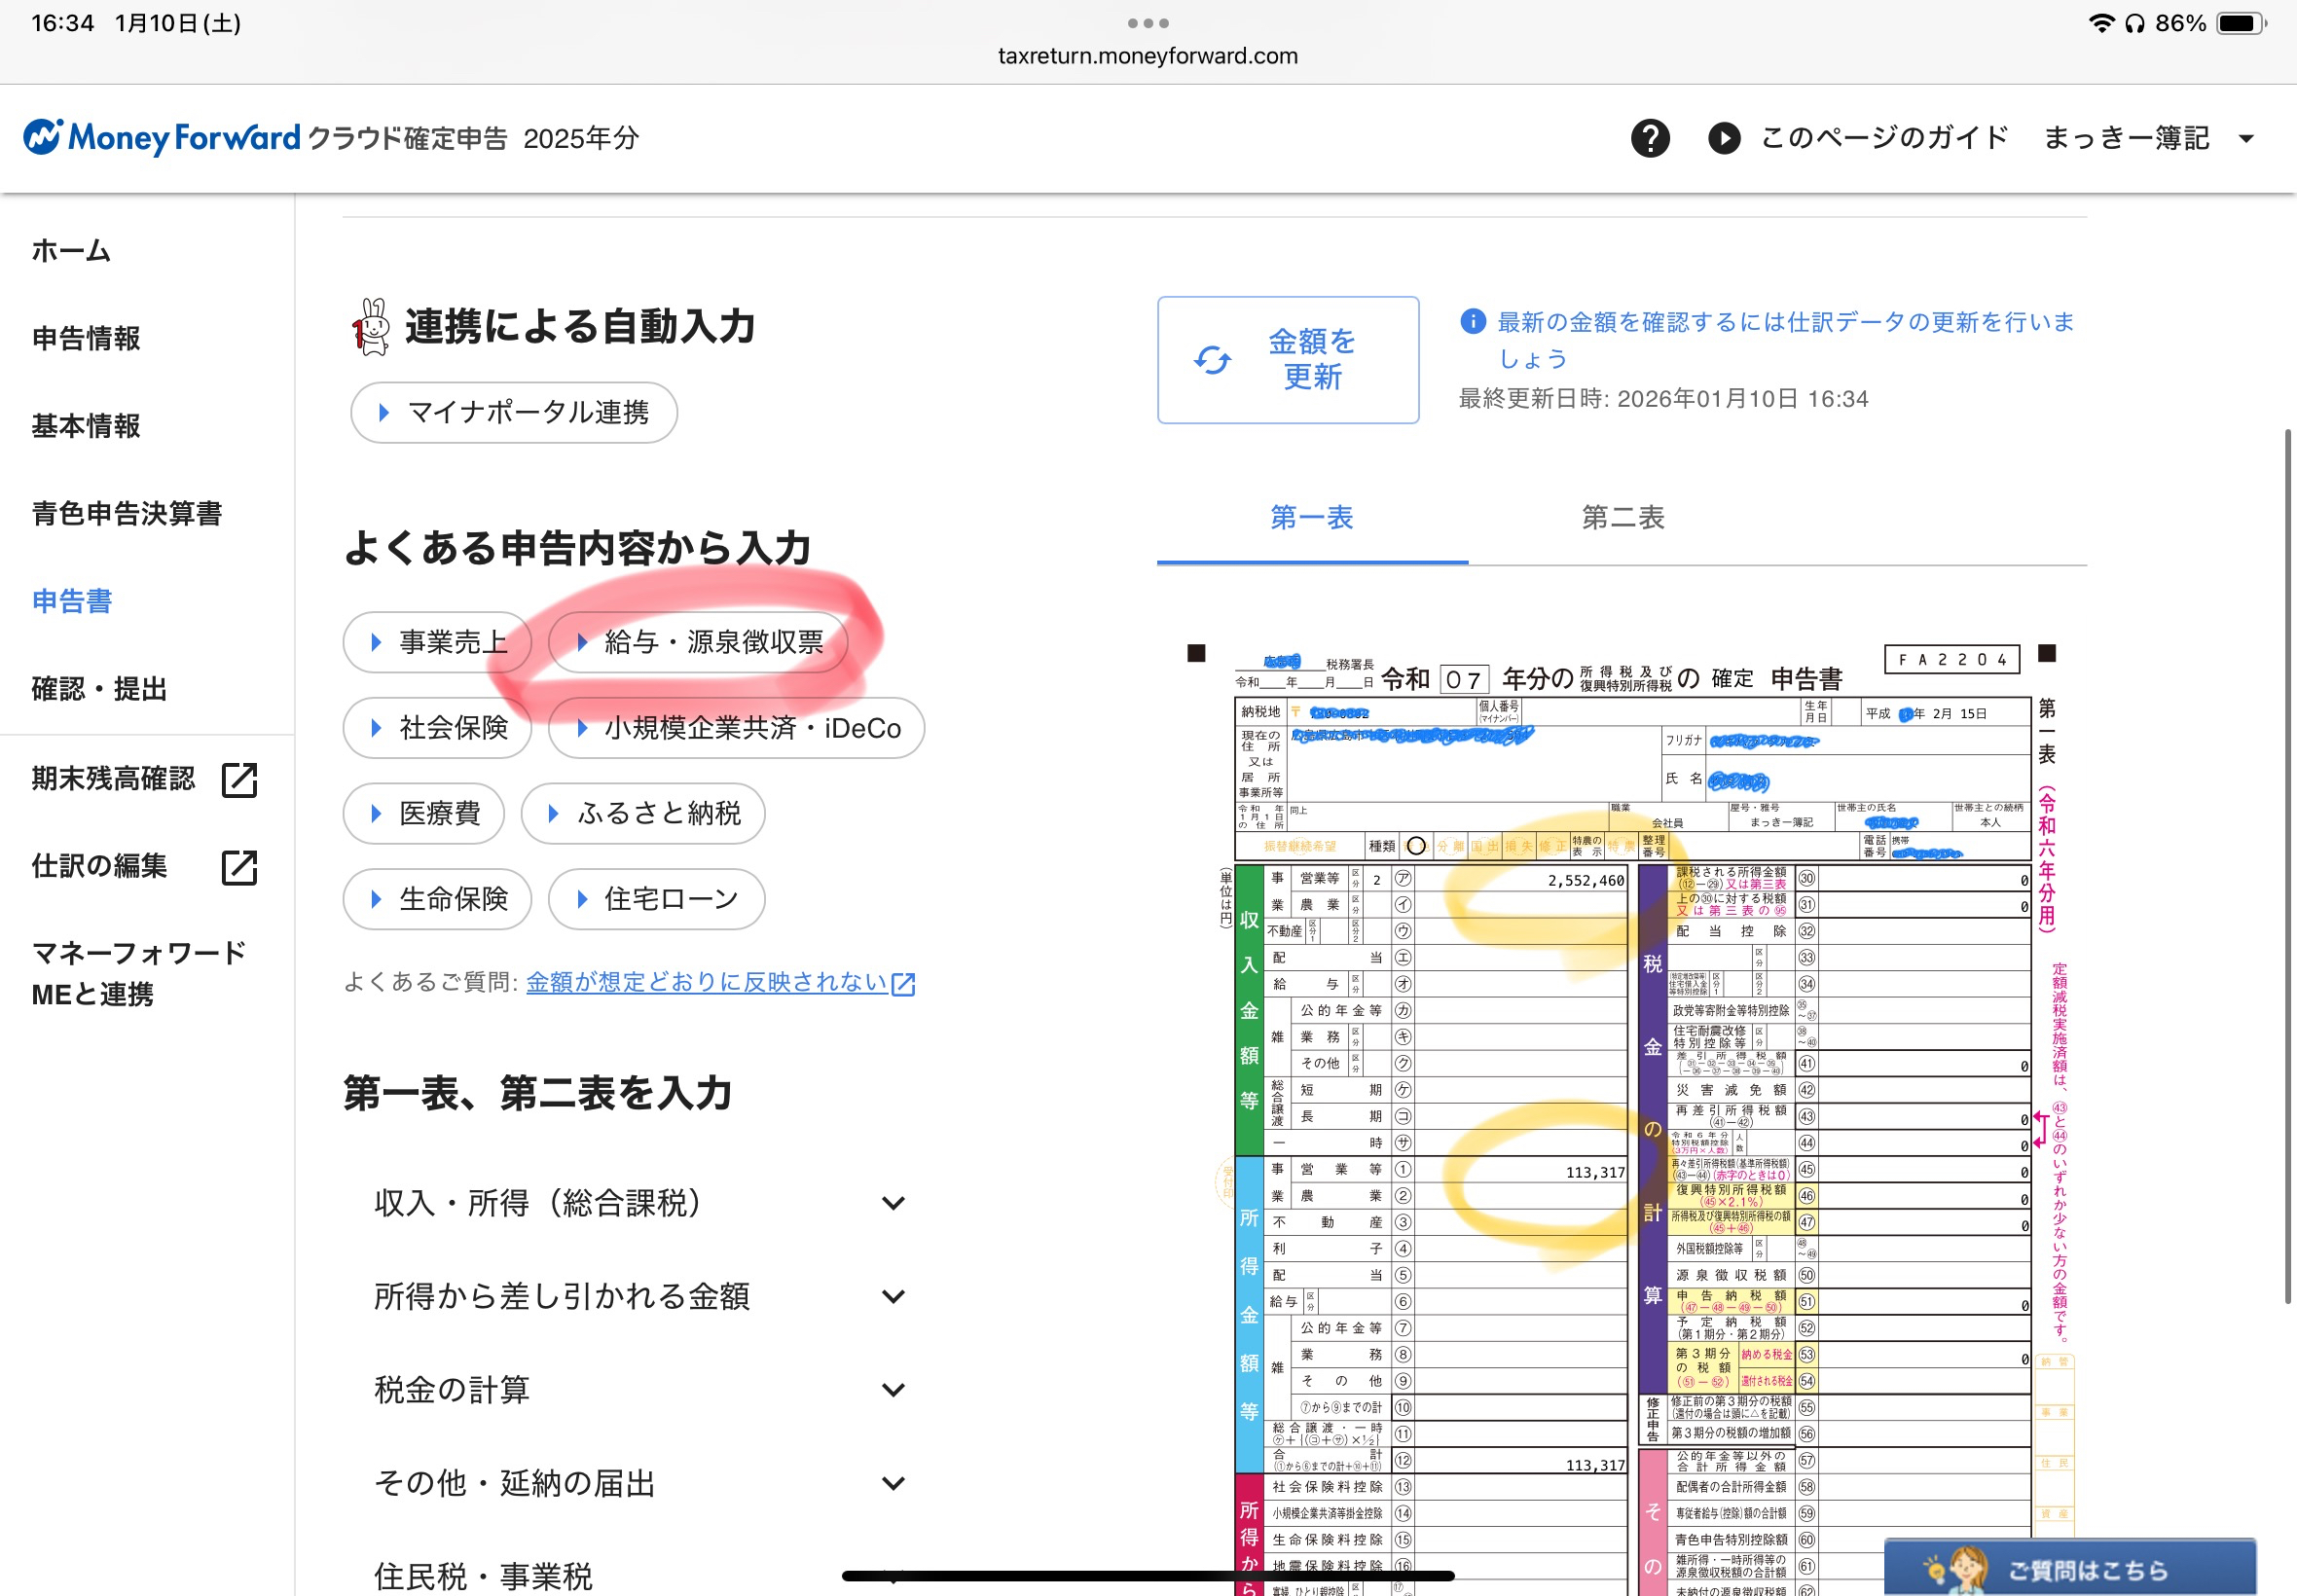This screenshot has width=2297, height=1596.
Task: Click the taxreturn.moneyforward.com address bar
Action: tap(1148, 56)
